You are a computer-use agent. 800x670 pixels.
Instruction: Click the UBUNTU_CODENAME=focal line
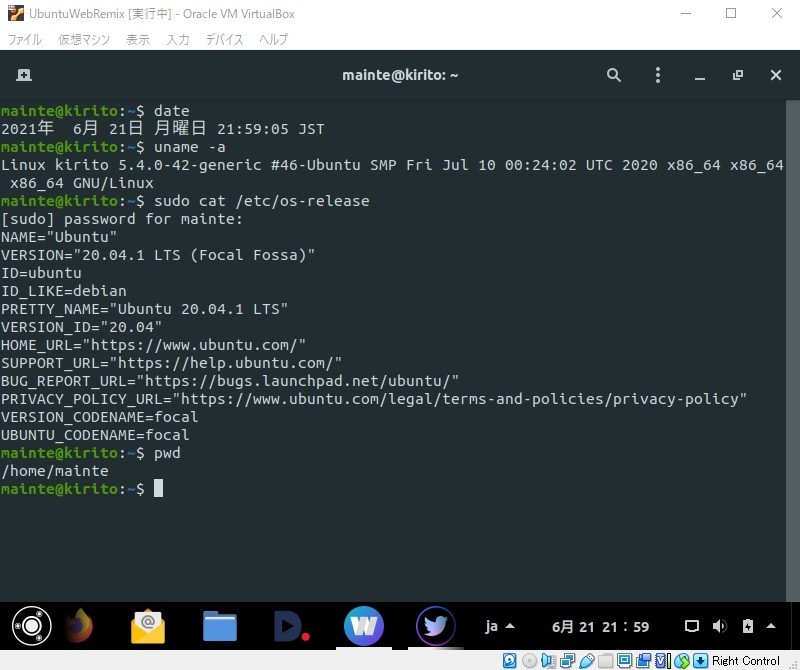coord(95,435)
